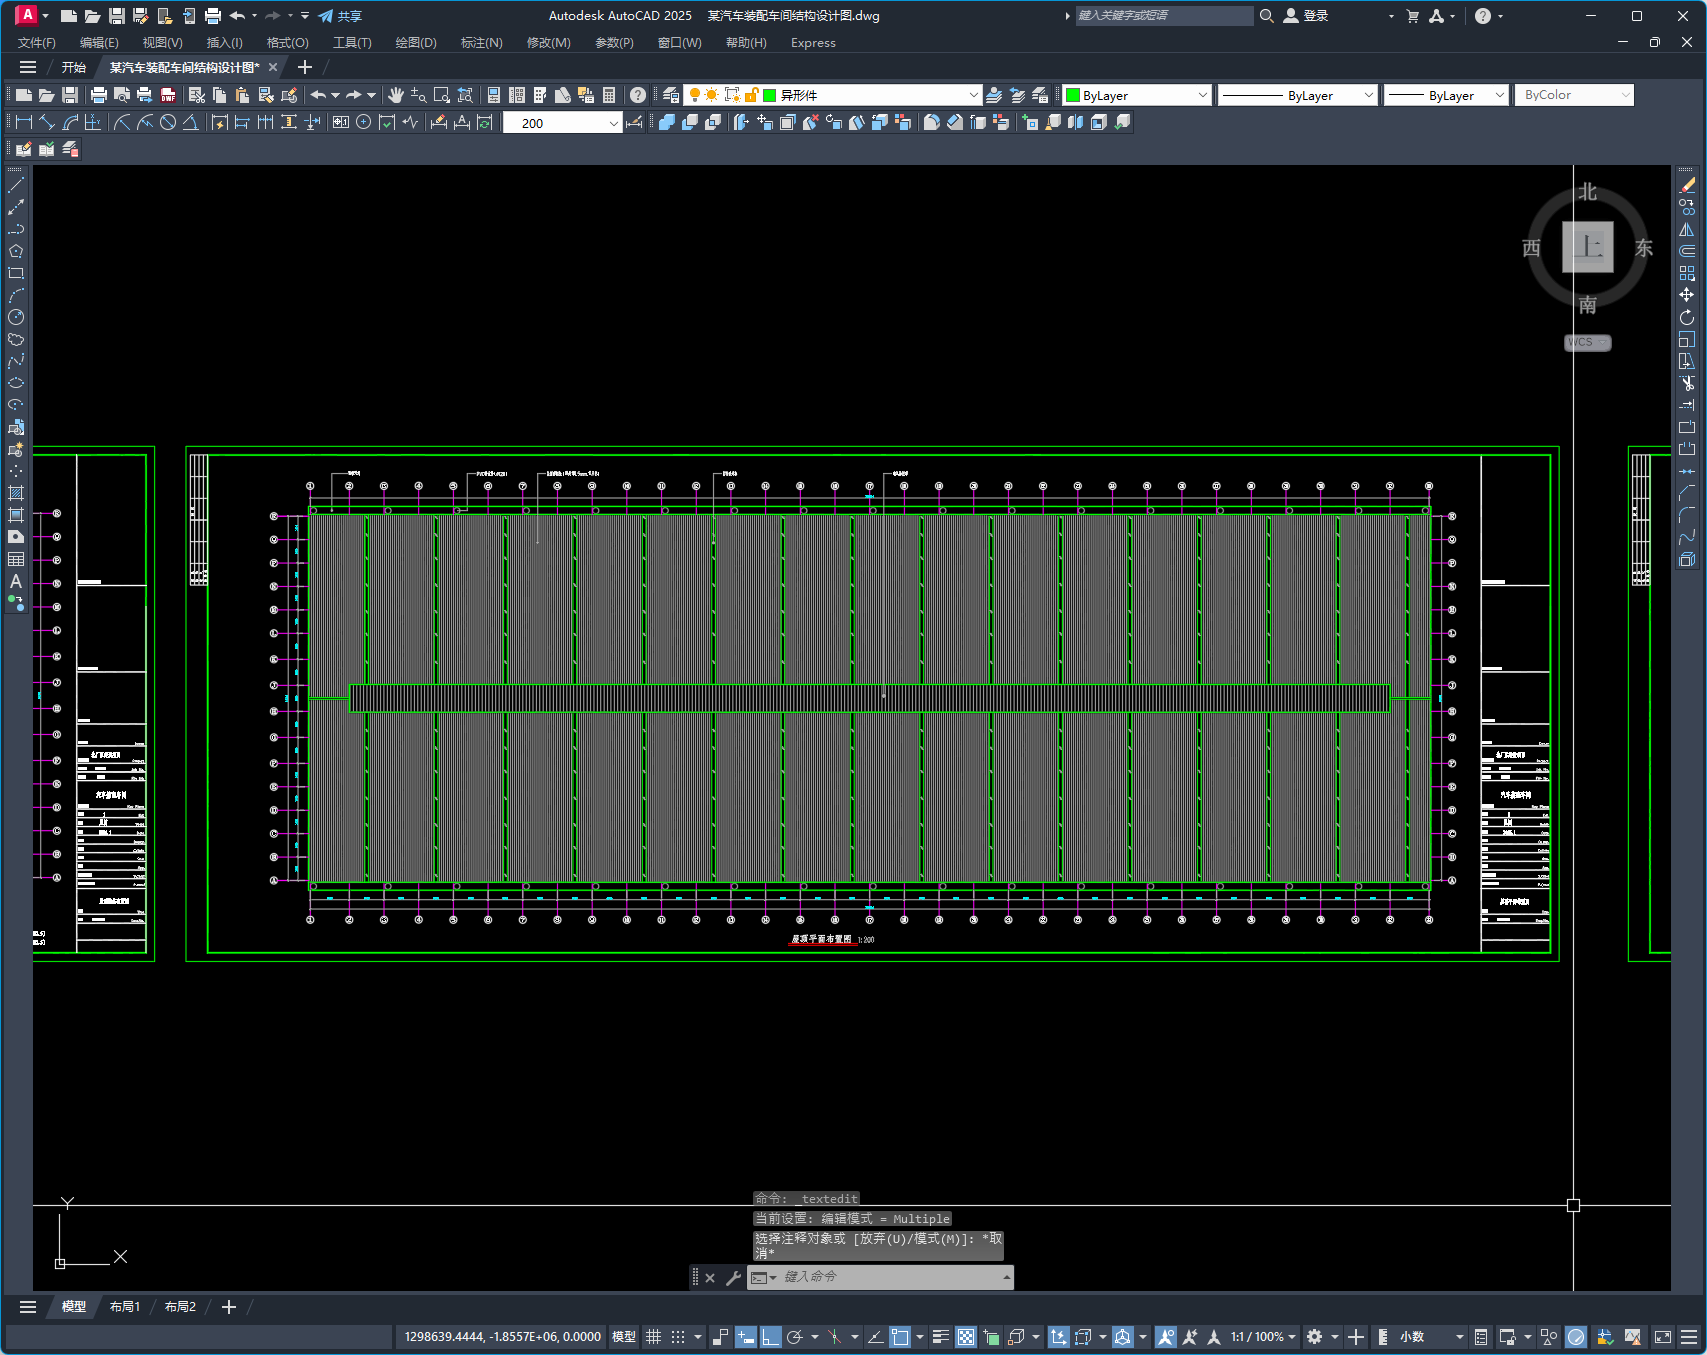Click the Center Mark dimension icon
Screen dimensions: 1707x1355
click(364, 122)
